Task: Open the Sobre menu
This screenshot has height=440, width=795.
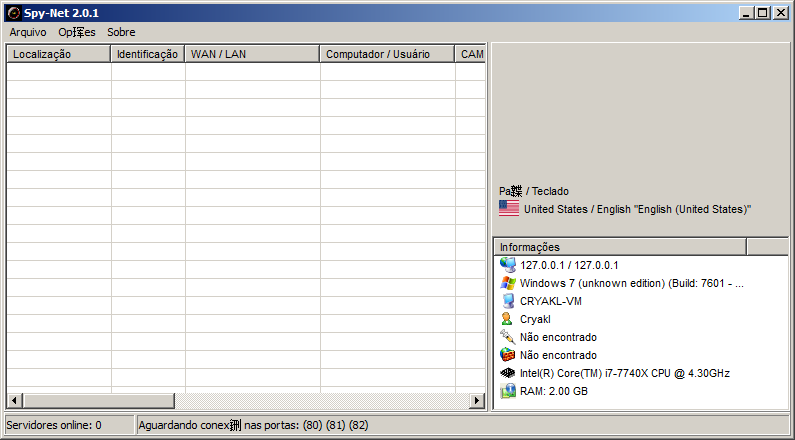Action: pyautogui.click(x=121, y=32)
